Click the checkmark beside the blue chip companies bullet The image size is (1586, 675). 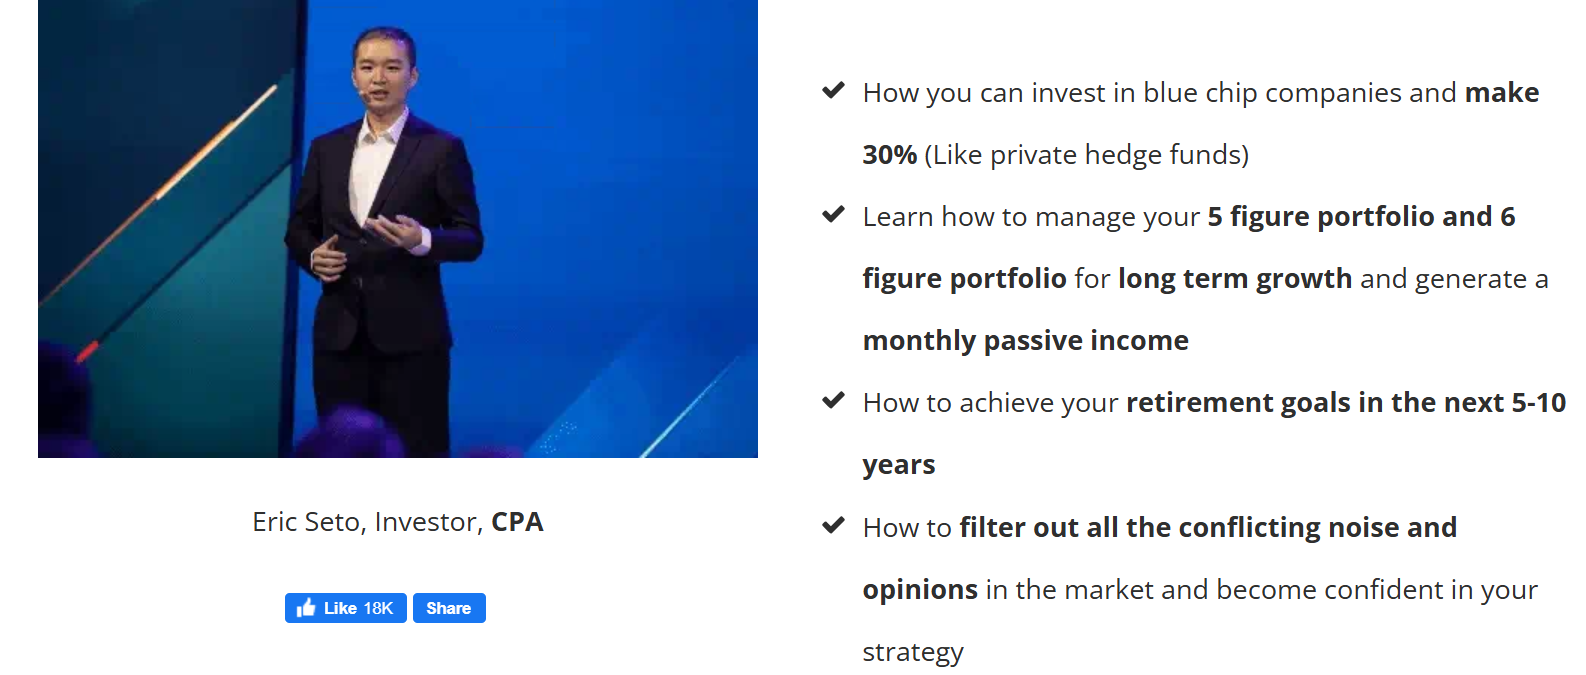coord(832,90)
